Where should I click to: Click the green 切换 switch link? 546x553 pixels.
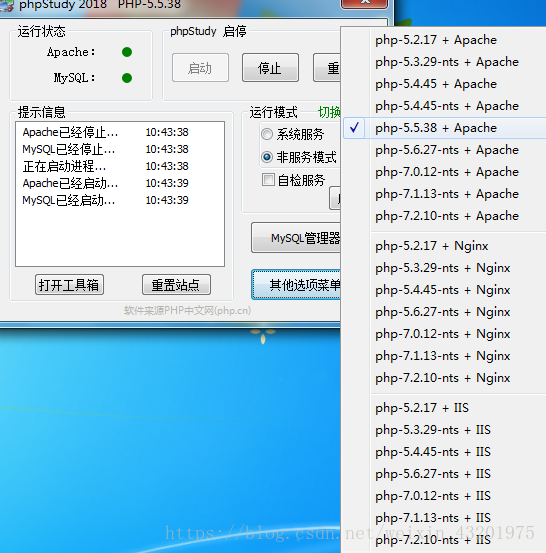pos(329,112)
